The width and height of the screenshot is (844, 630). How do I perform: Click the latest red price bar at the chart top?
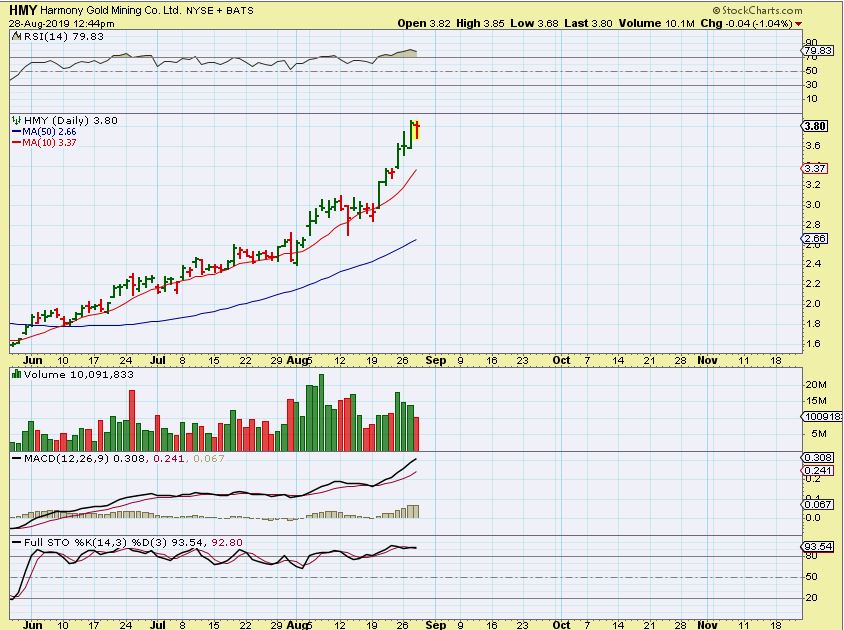(417, 130)
